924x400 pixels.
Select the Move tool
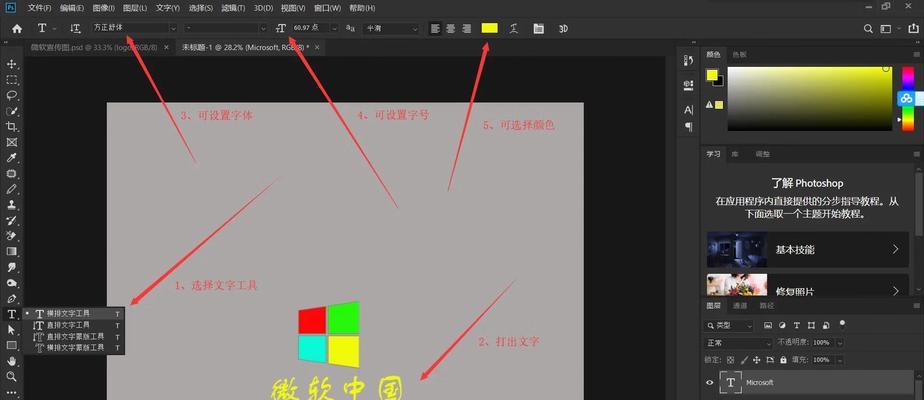point(11,64)
